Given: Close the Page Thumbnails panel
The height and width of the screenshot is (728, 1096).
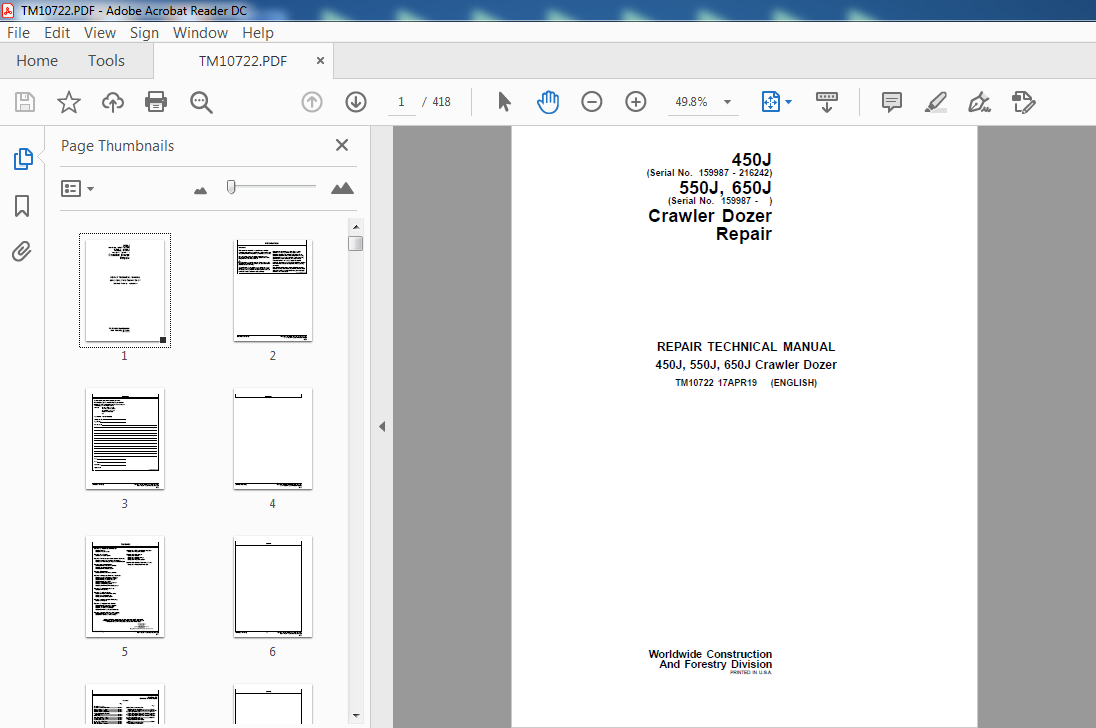Looking at the screenshot, I should [342, 145].
